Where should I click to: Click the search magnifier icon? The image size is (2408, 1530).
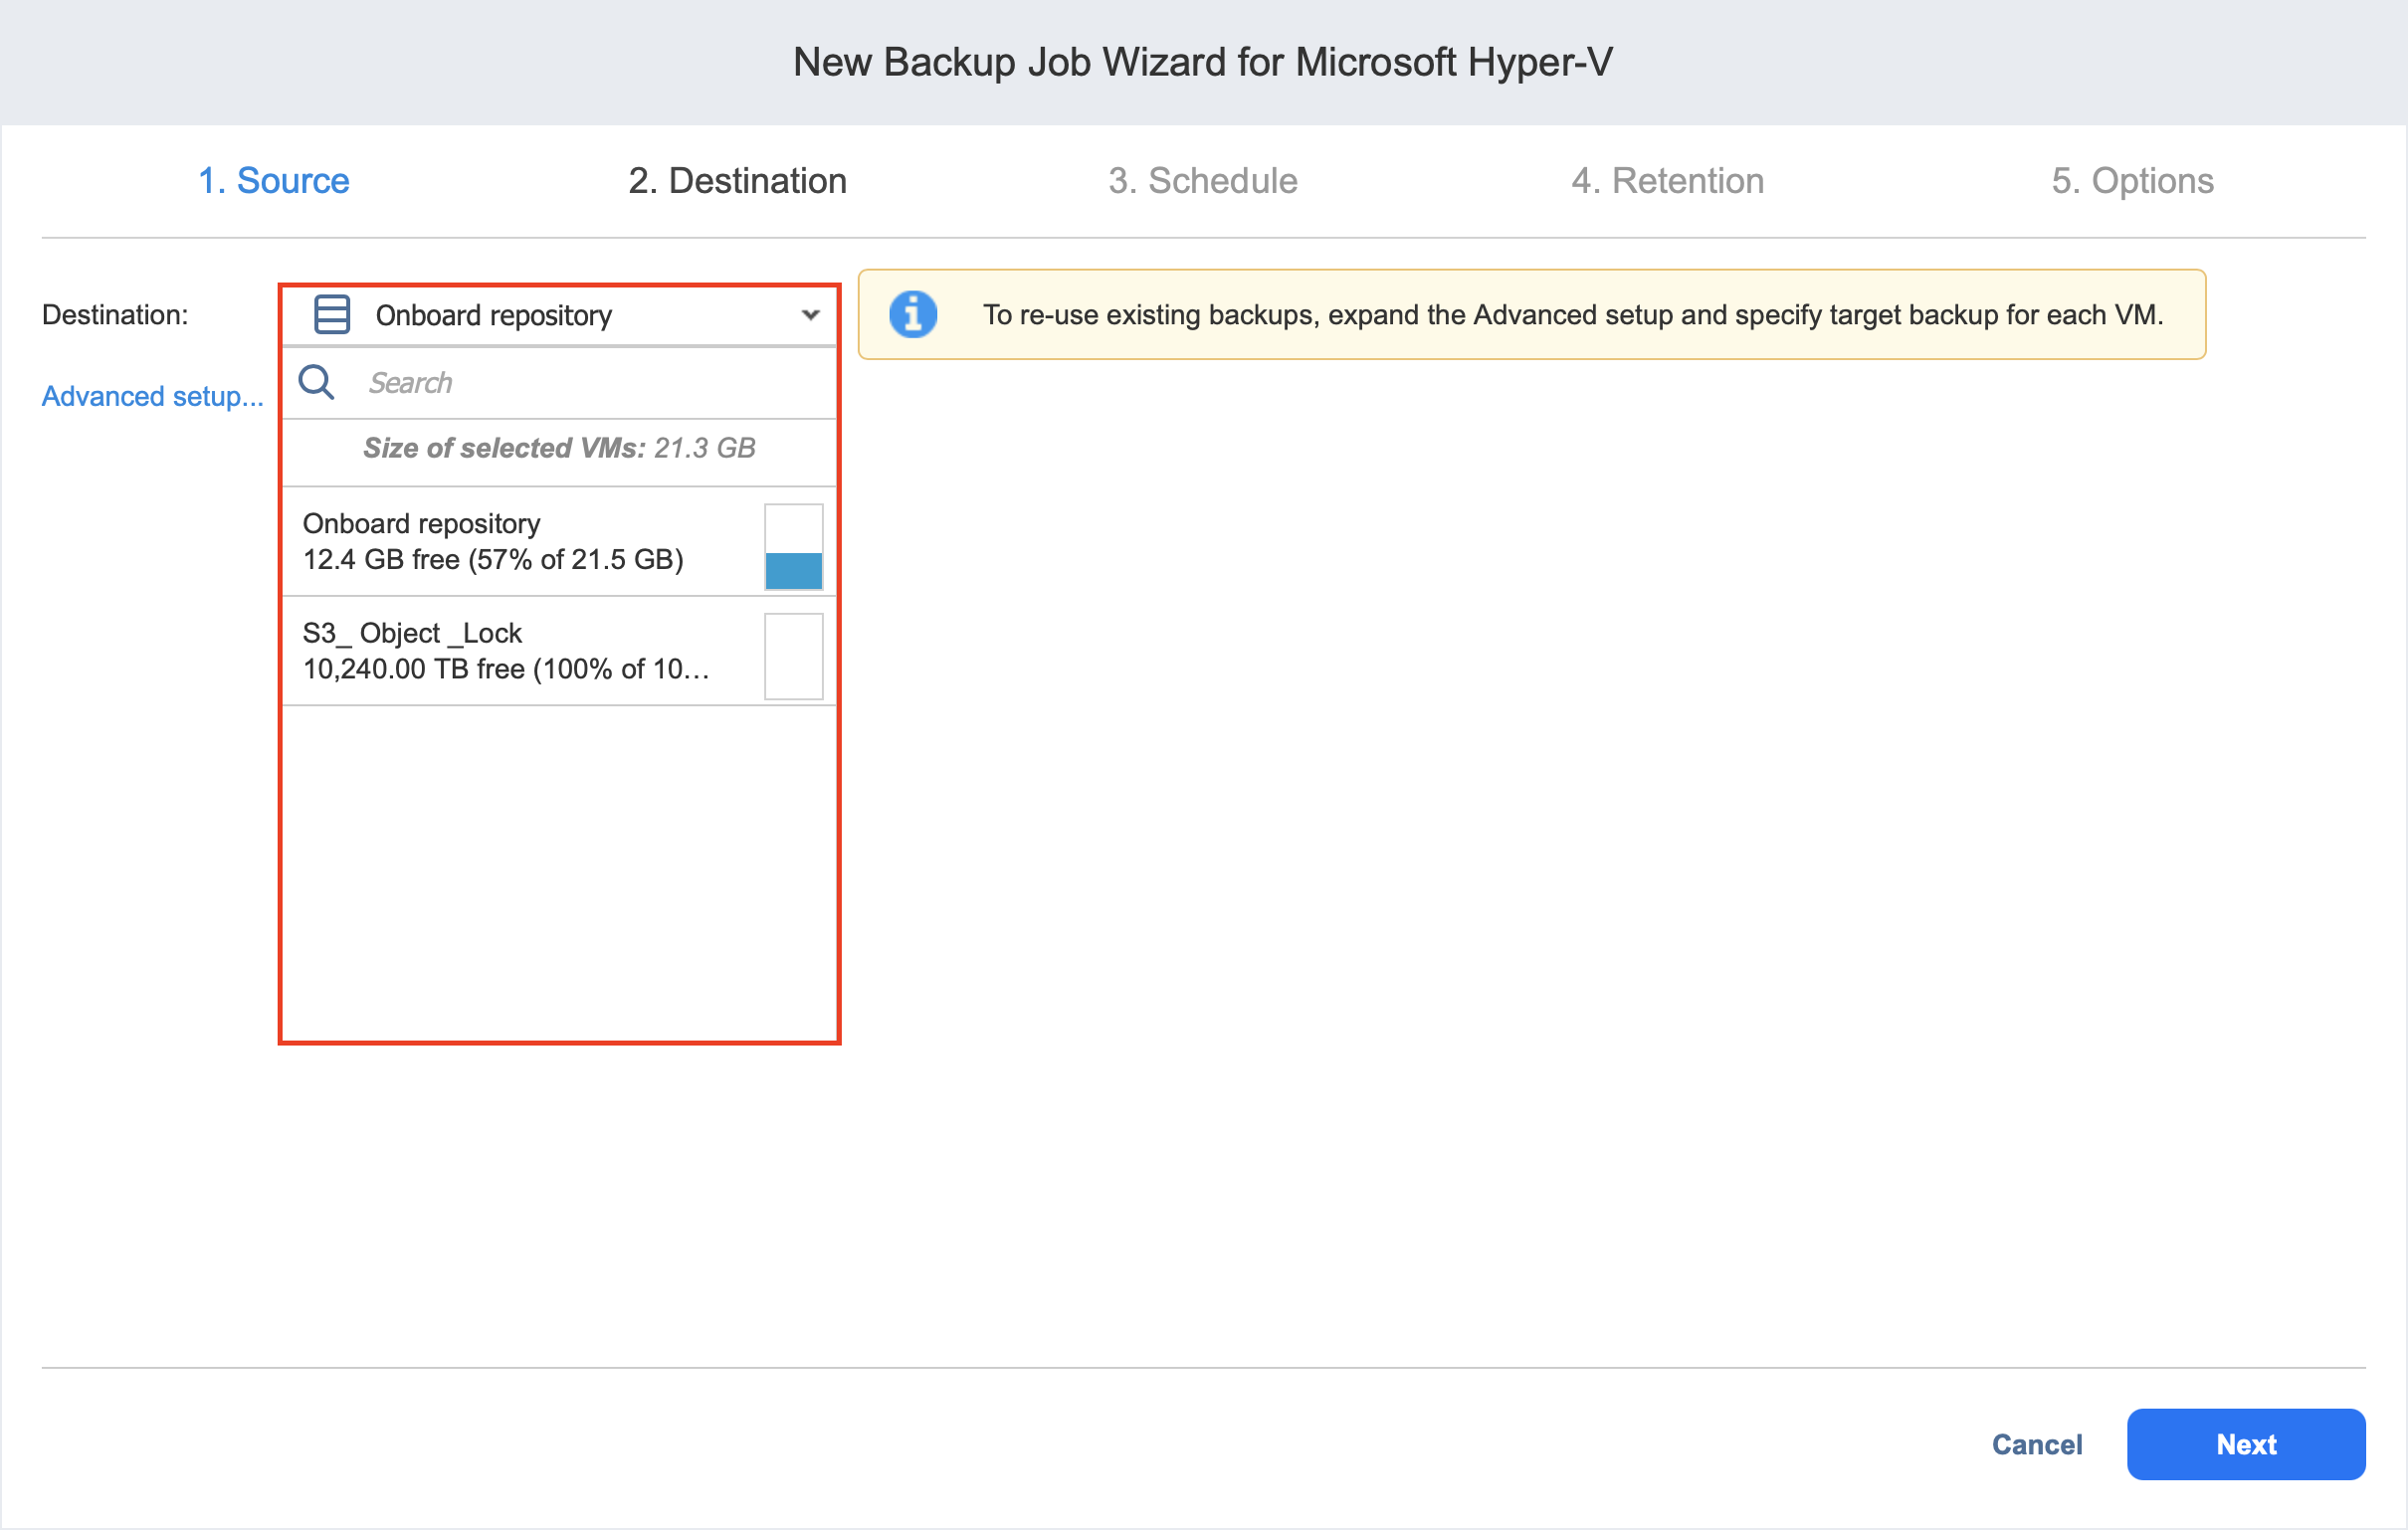(316, 382)
